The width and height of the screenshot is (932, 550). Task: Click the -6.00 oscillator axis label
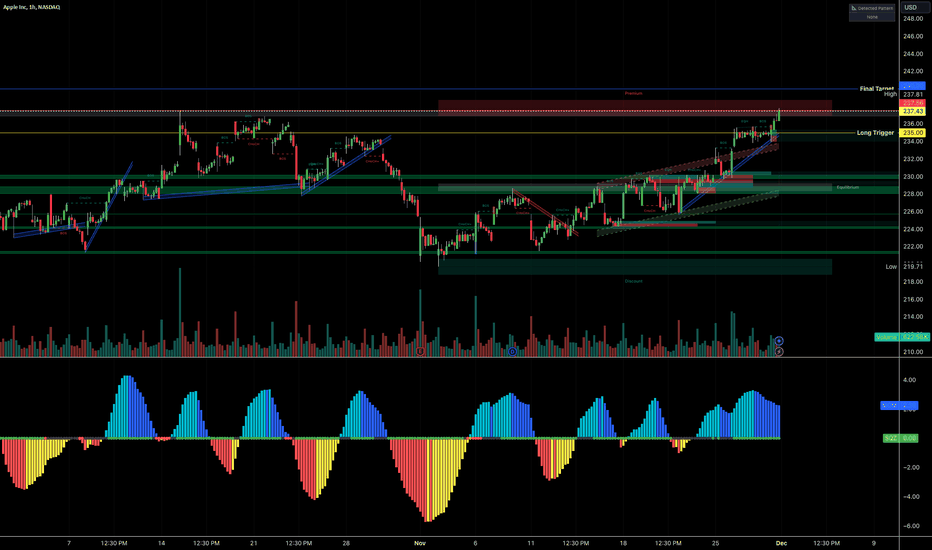coord(909,526)
